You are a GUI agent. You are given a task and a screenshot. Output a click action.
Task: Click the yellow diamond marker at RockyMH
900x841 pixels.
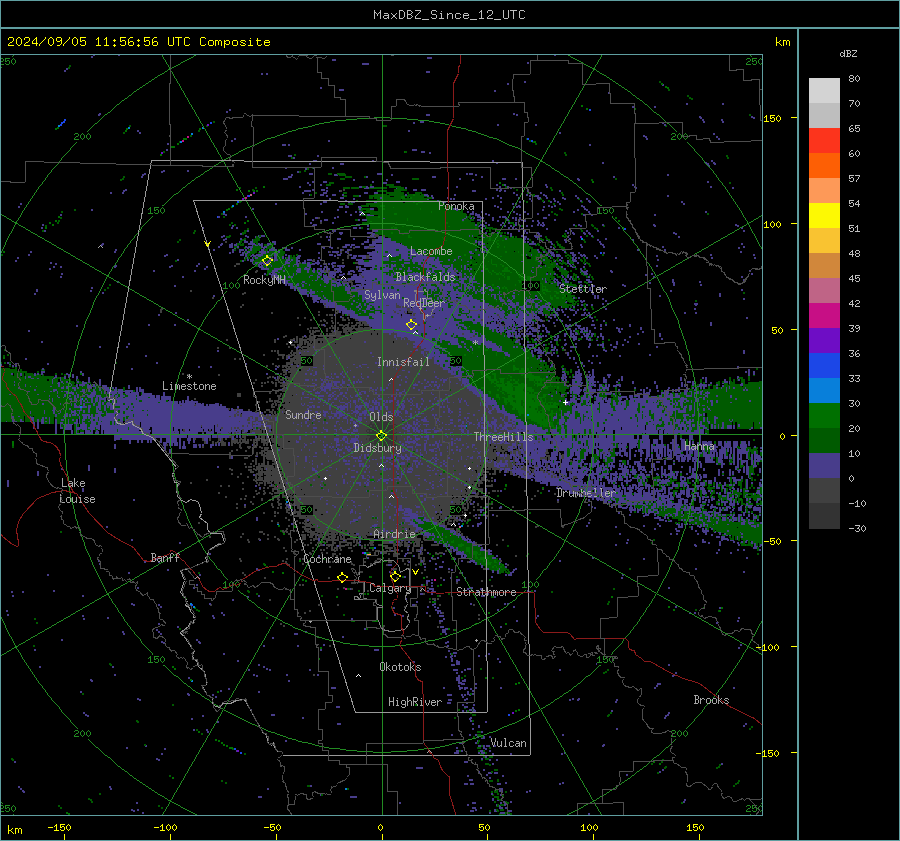point(267,261)
